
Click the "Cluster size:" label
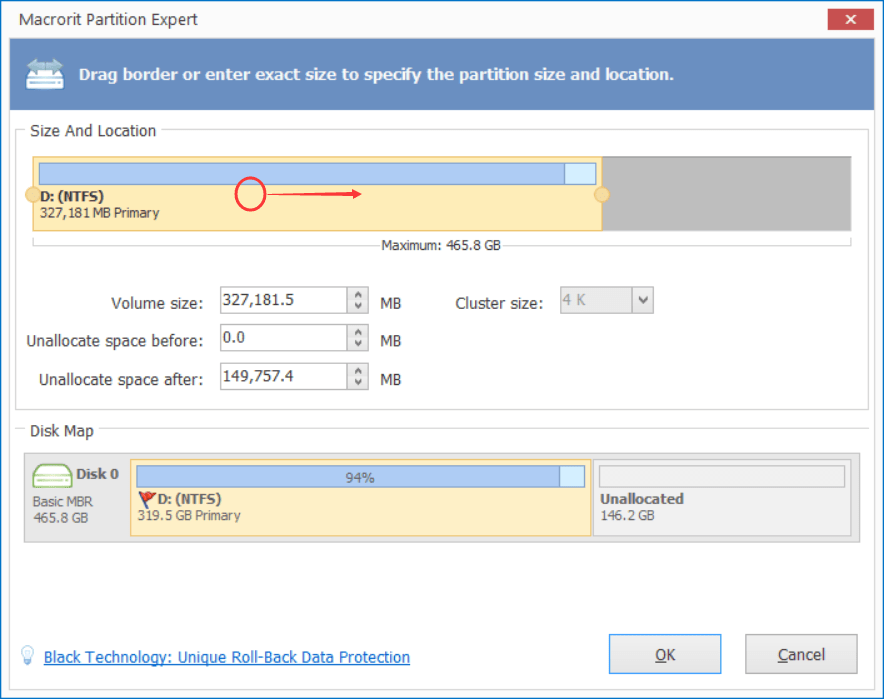coord(499,303)
